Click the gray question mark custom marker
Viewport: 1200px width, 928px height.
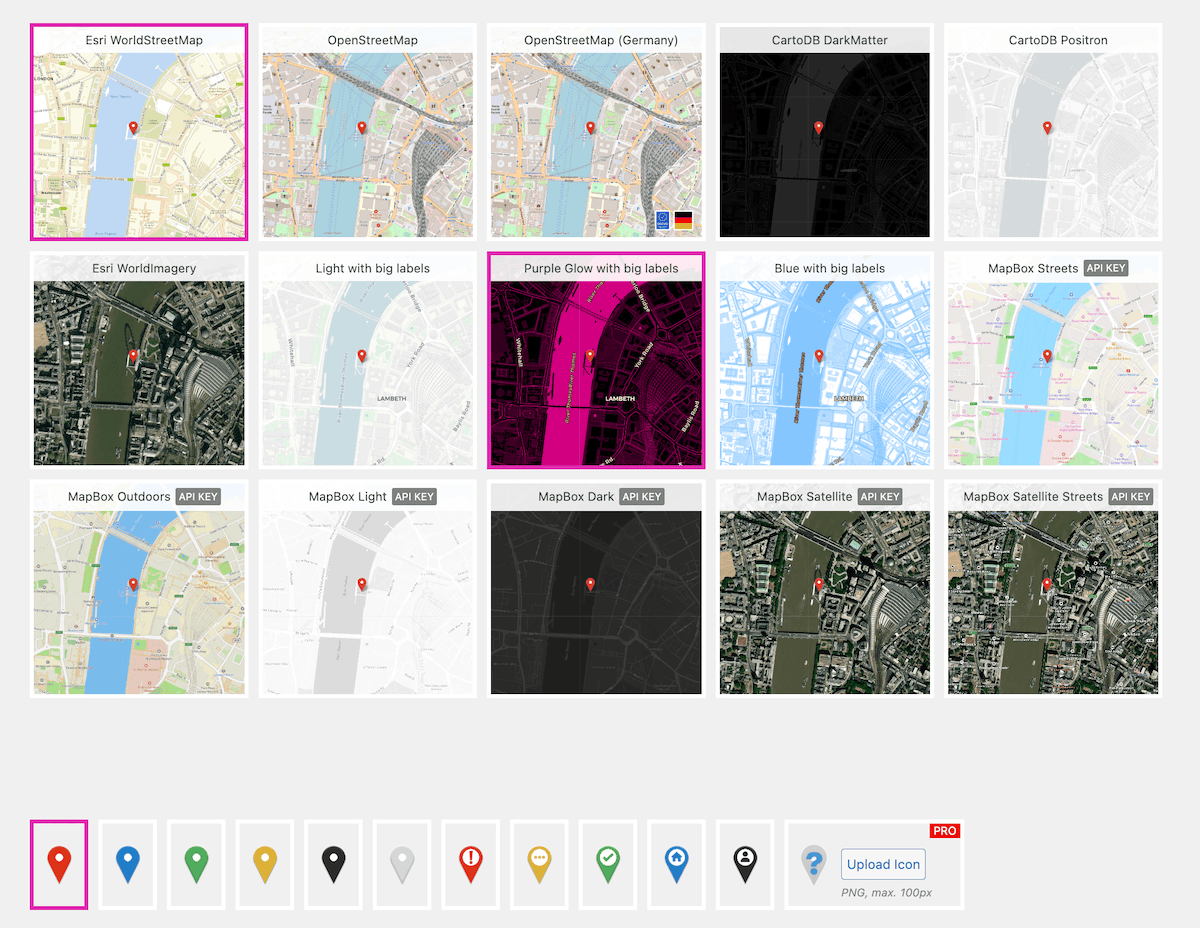(813, 864)
